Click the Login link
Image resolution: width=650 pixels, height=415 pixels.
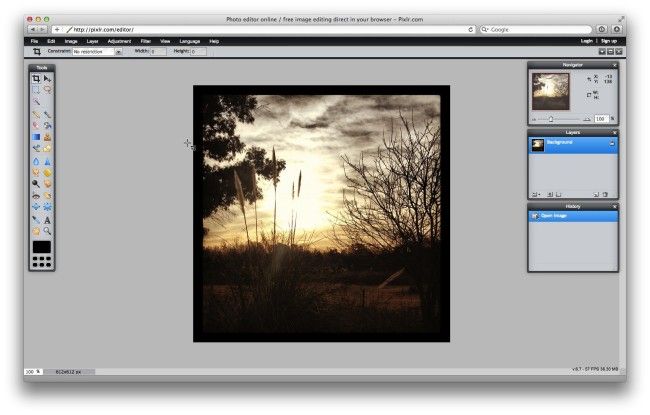[x=587, y=41]
